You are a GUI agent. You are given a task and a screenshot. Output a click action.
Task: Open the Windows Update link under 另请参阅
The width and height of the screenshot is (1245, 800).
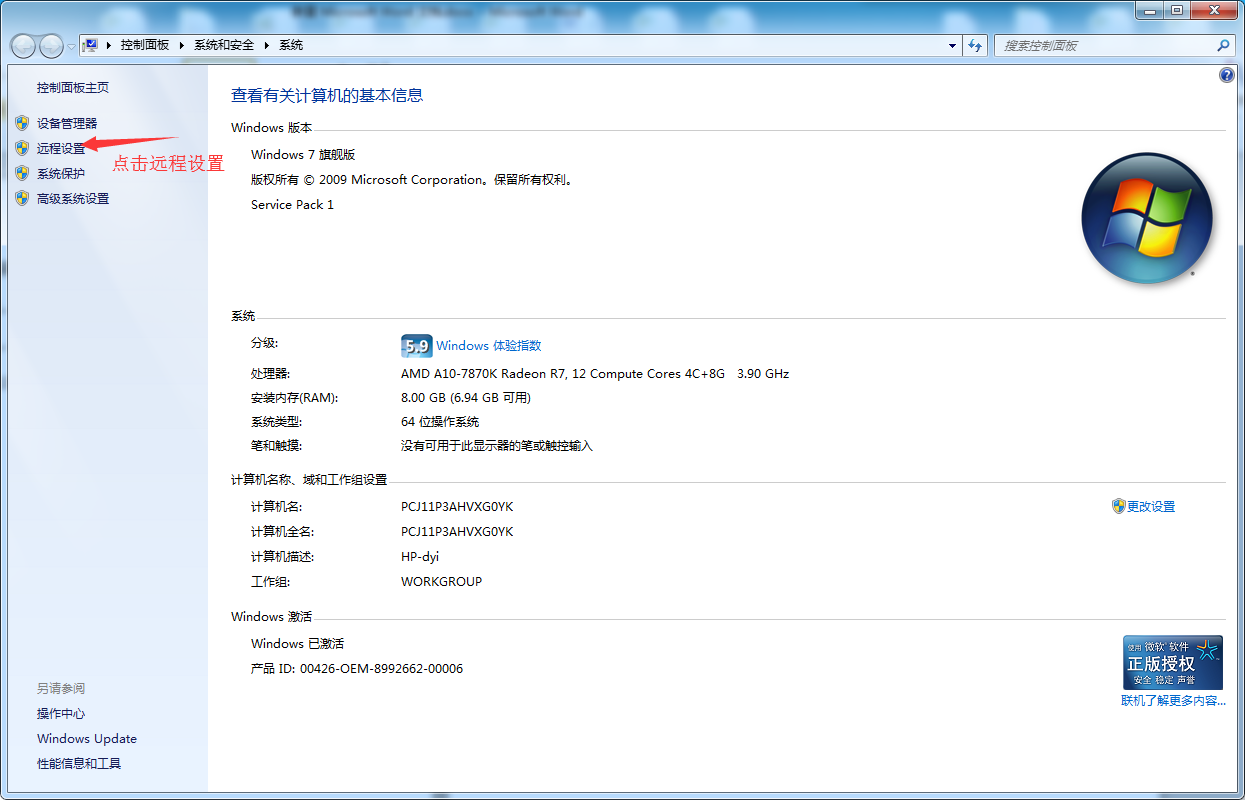(x=87, y=739)
